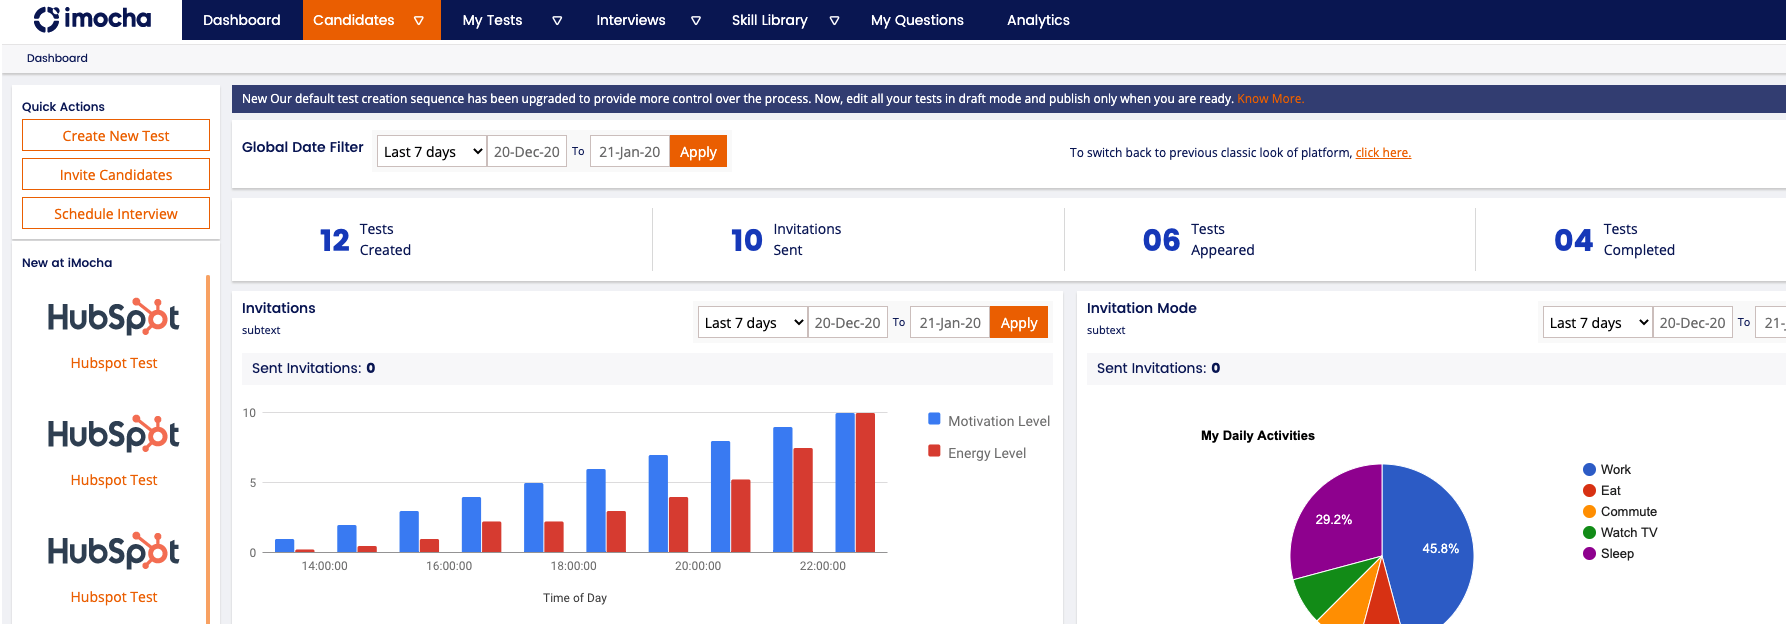1786x624 pixels.
Task: Click the red Energy Level legend swatch
Action: point(934,452)
